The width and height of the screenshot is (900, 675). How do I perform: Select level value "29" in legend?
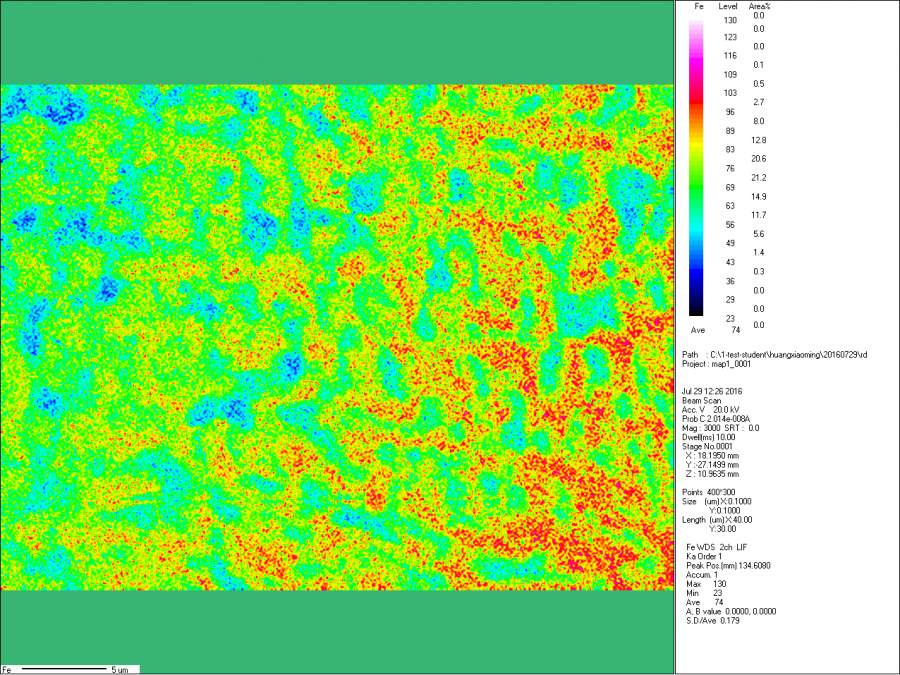click(x=730, y=300)
